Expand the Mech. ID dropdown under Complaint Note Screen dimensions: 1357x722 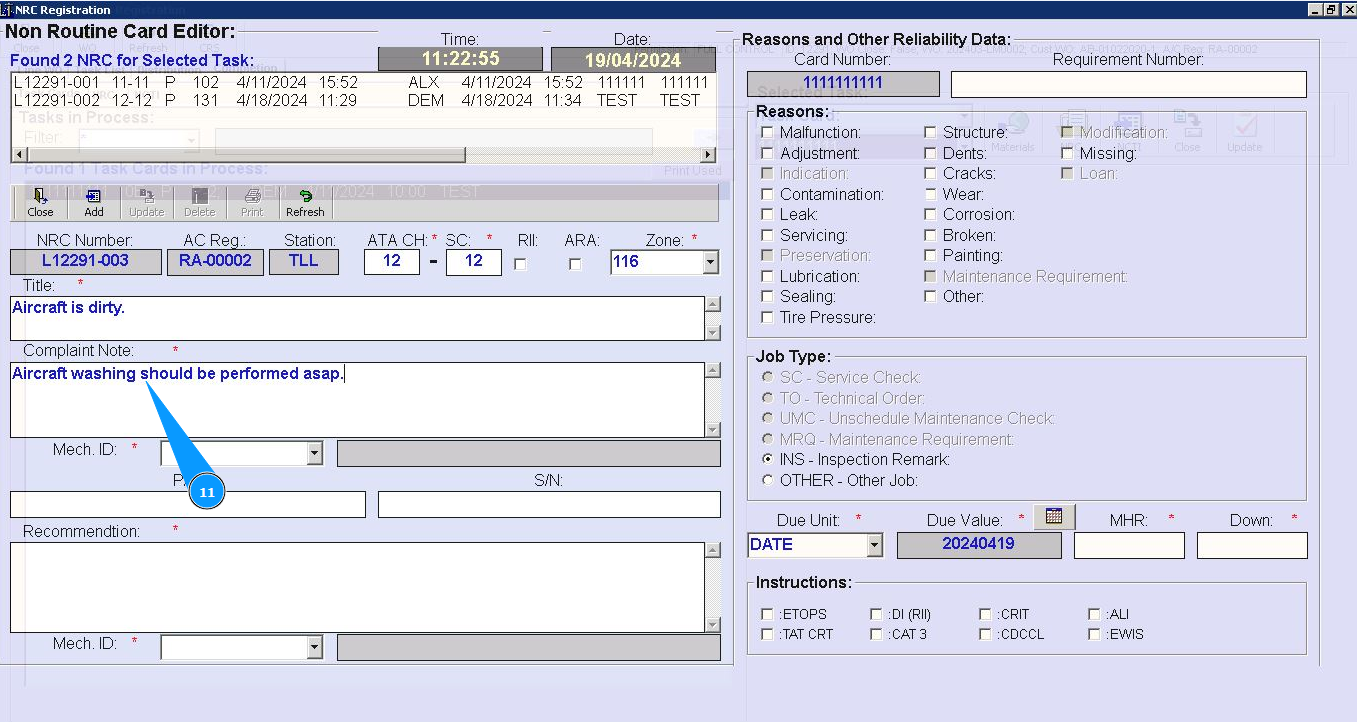[315, 454]
